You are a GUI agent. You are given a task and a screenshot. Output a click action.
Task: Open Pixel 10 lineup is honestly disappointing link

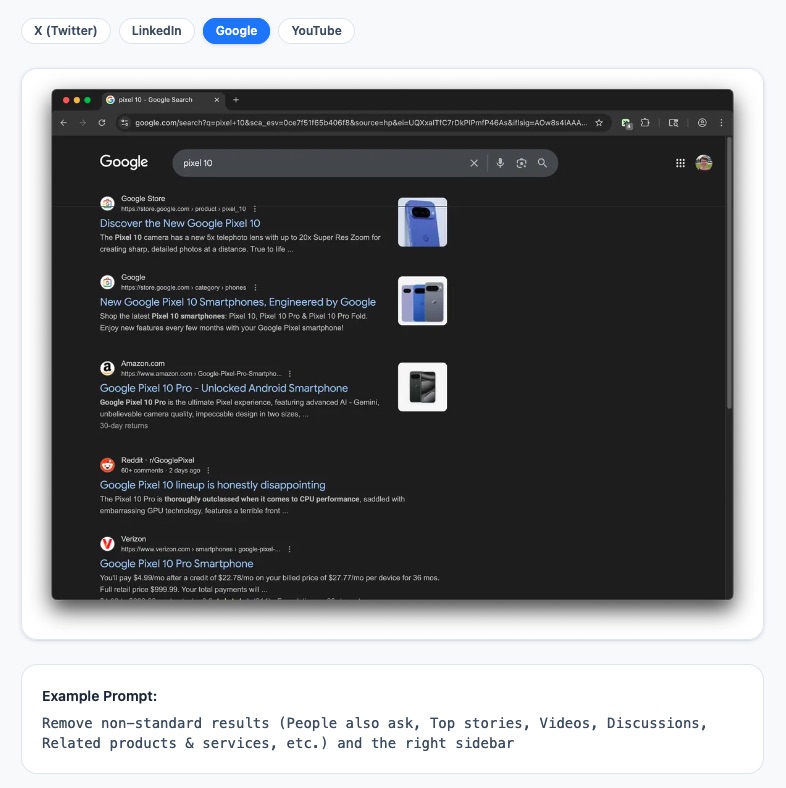[x=213, y=485]
